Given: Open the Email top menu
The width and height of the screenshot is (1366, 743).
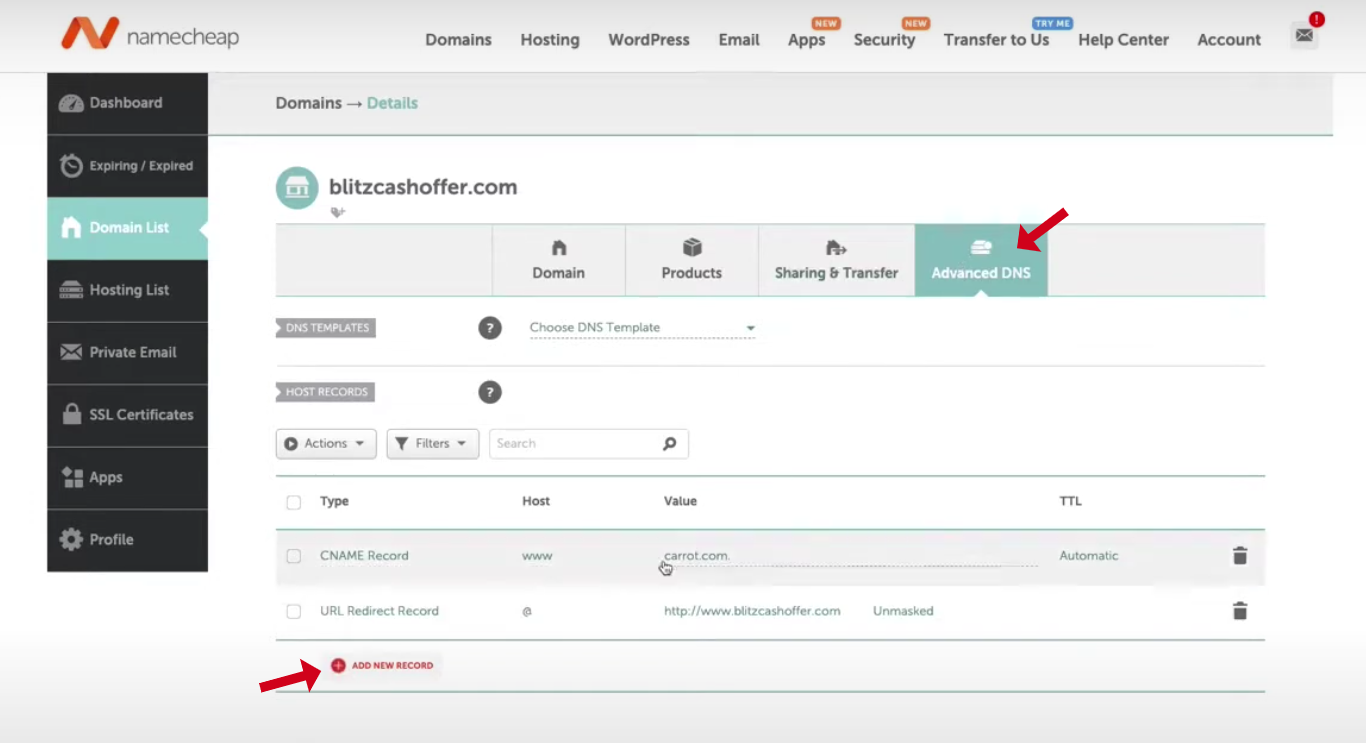Looking at the screenshot, I should [x=739, y=40].
